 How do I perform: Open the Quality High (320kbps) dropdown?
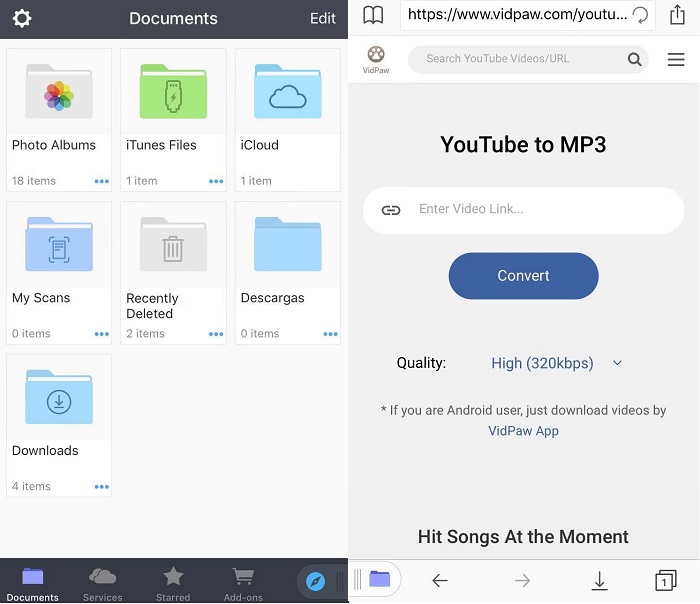tap(557, 363)
